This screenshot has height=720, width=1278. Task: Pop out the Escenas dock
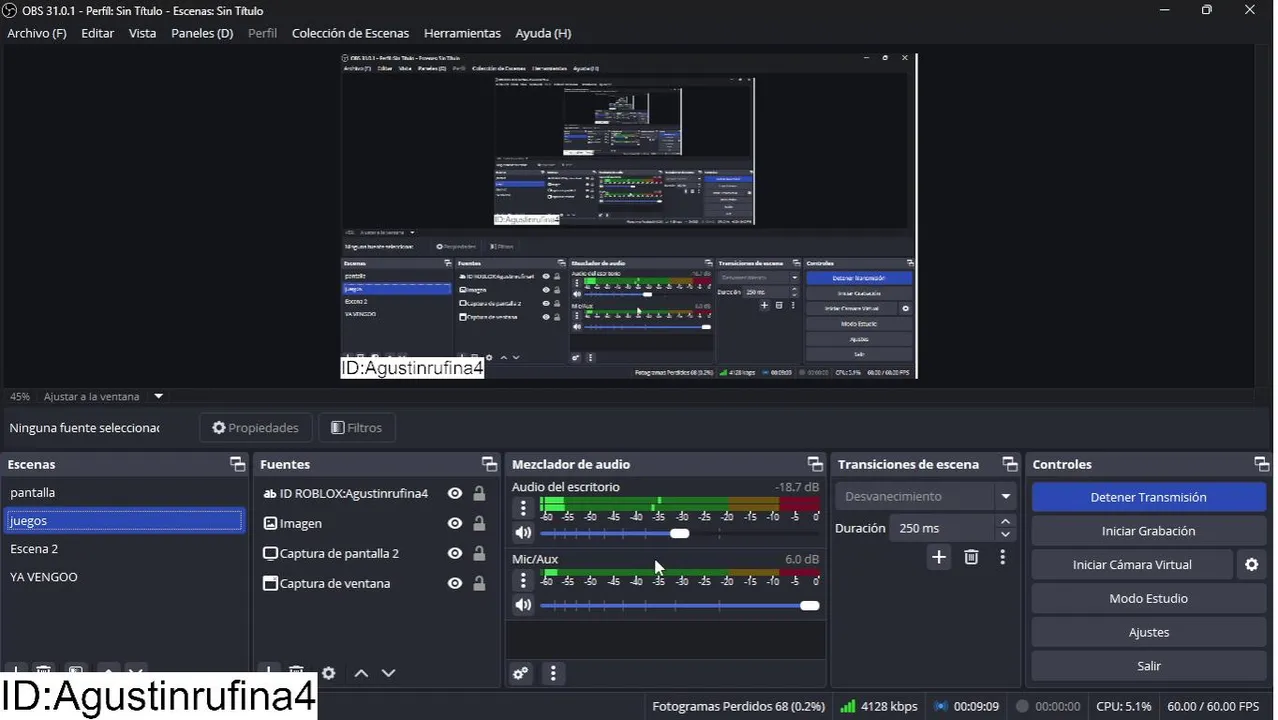tap(237, 464)
